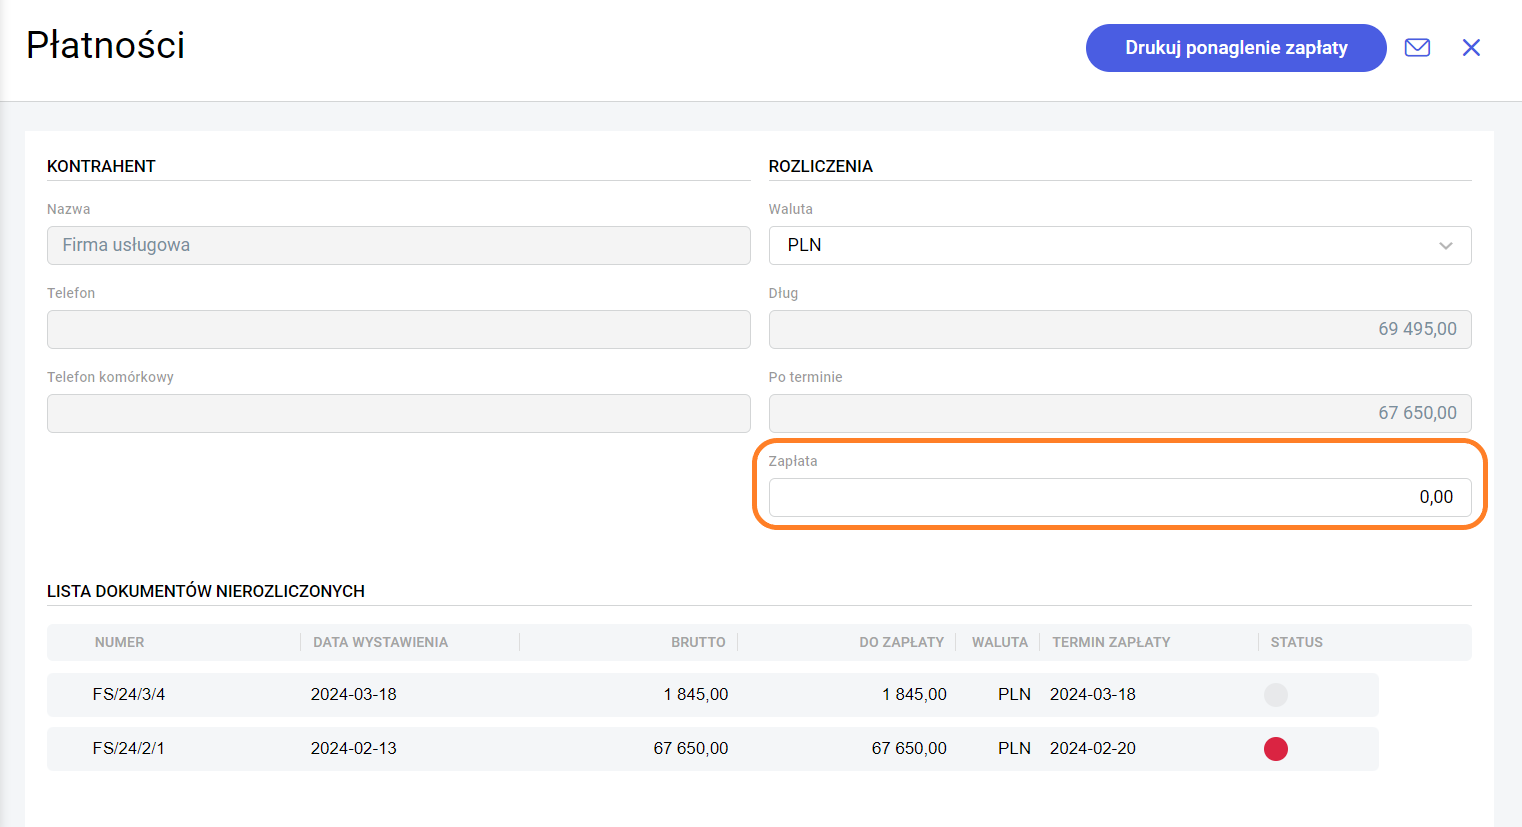
Task: Click the Po terminie field 67 650,00
Action: (x=1119, y=413)
